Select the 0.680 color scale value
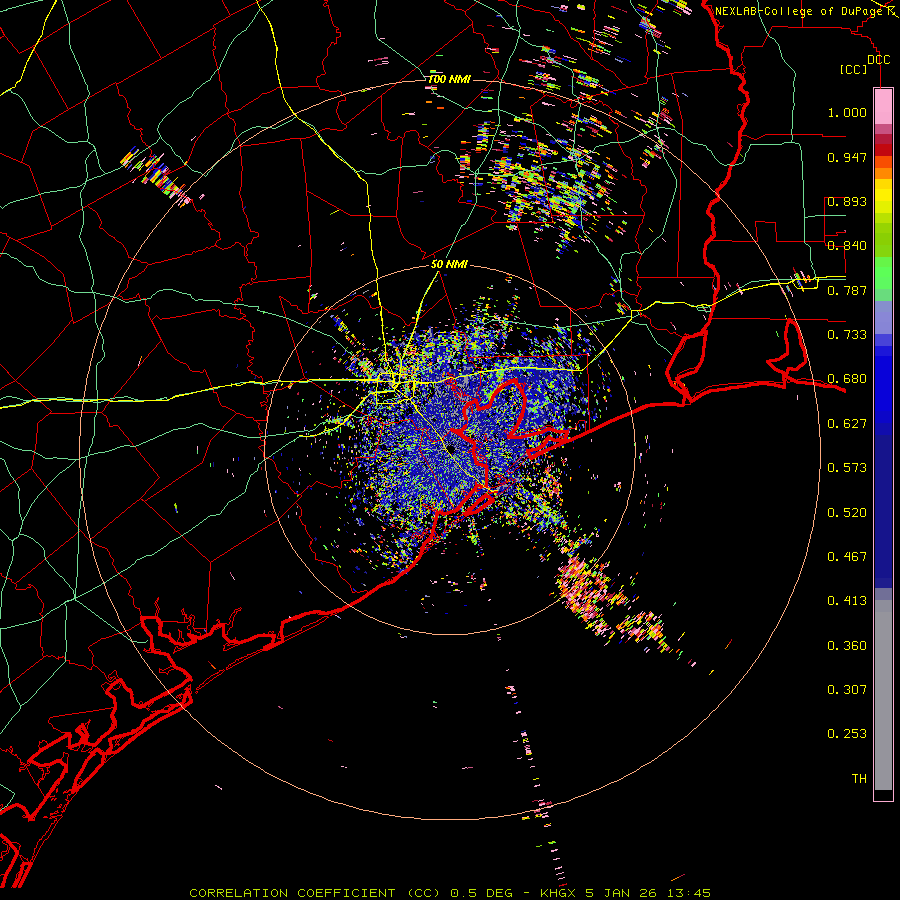The width and height of the screenshot is (900, 900). click(x=847, y=379)
